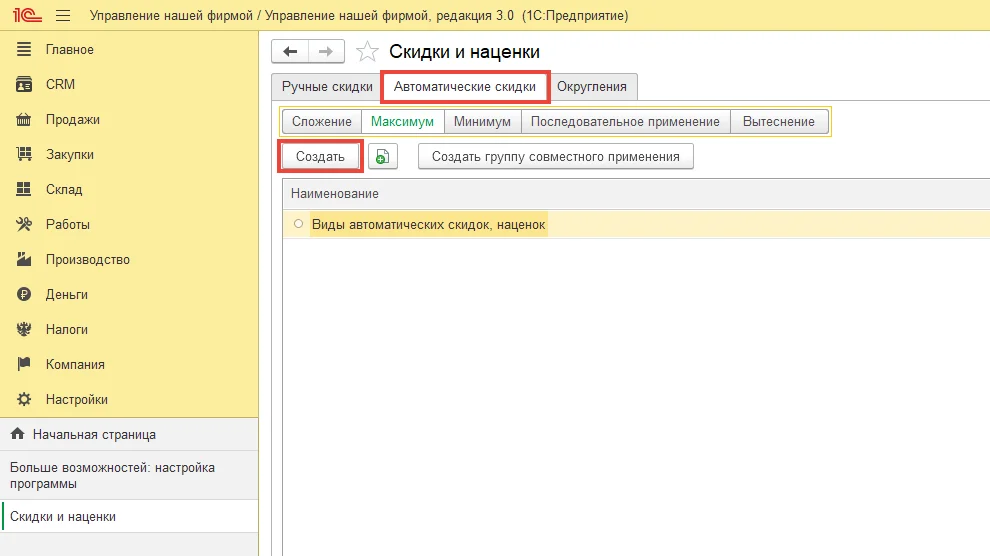The height and width of the screenshot is (556, 990).
Task: Open Продажи basket icon
Action: (x=24, y=119)
